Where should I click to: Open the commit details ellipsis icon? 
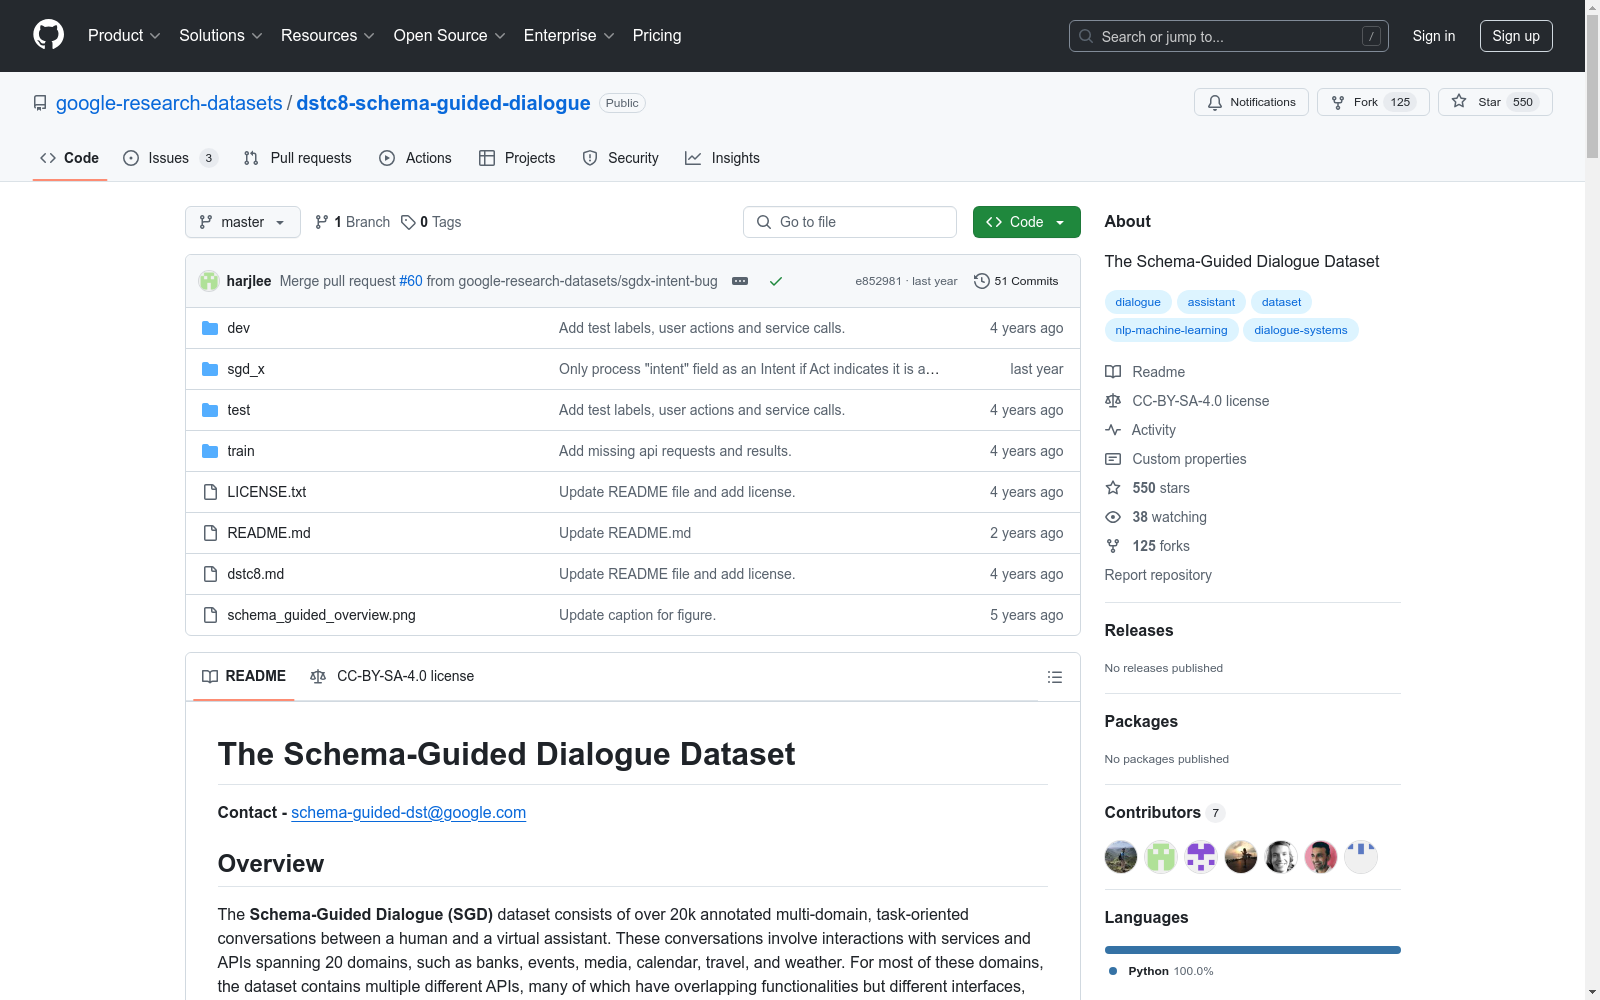[740, 281]
